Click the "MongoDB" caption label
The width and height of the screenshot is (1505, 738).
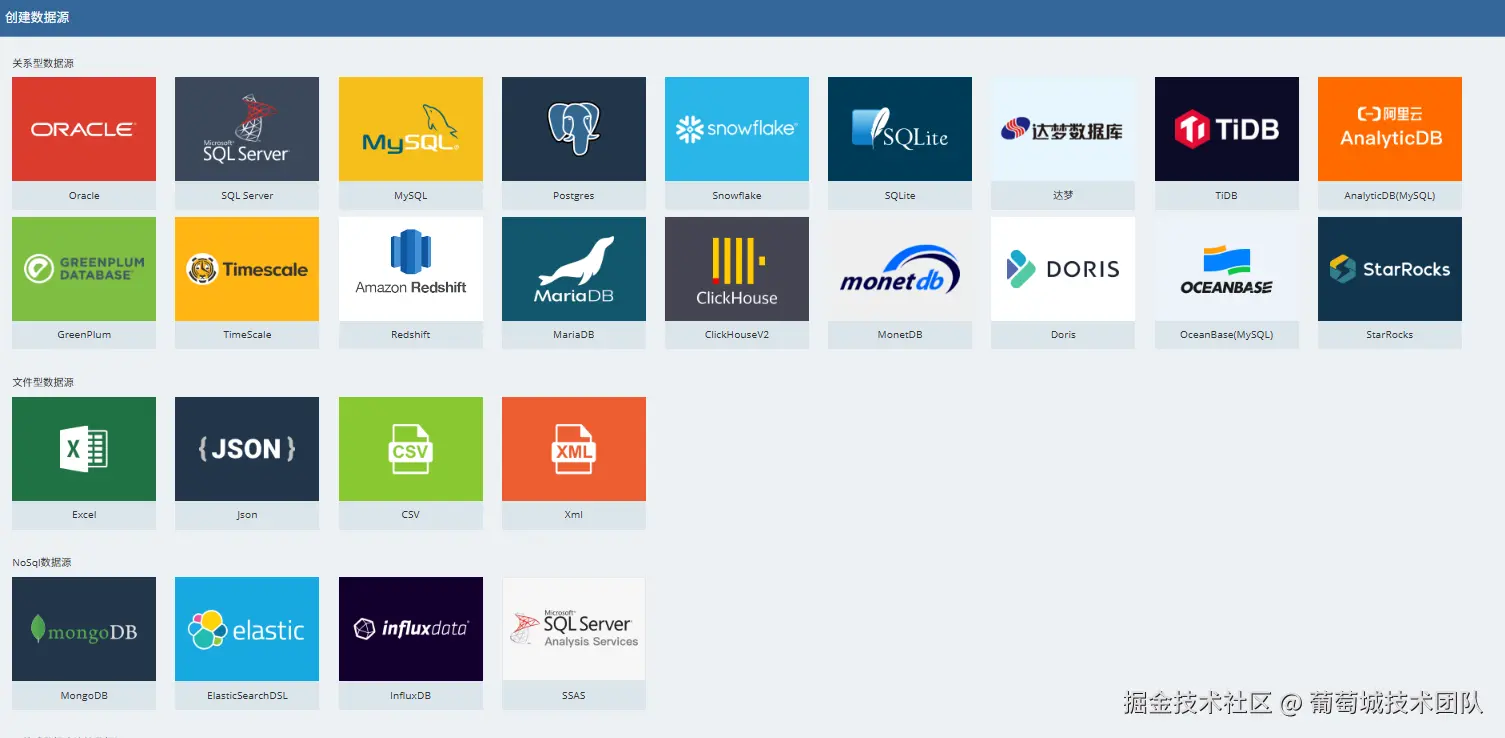pyautogui.click(x=84, y=696)
